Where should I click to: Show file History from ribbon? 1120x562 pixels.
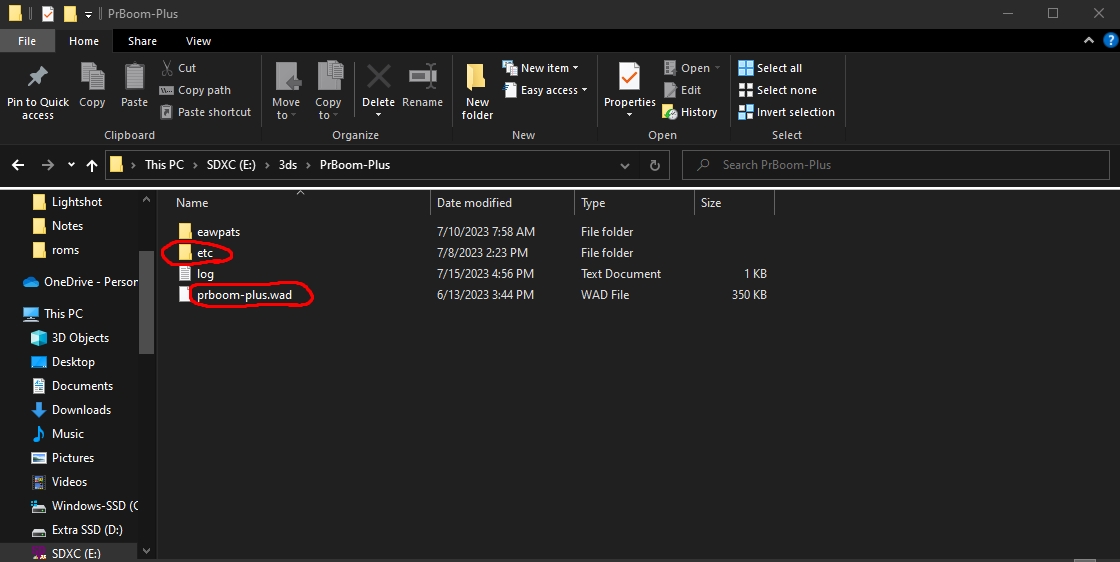point(690,112)
